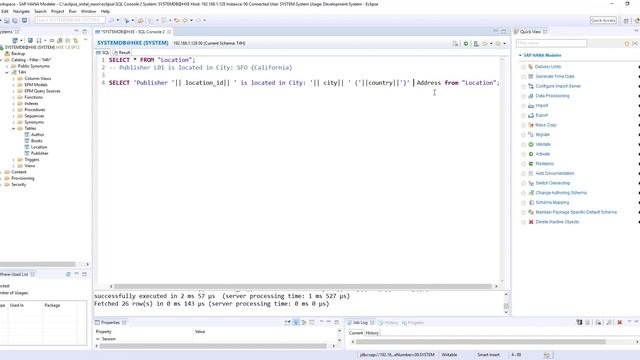Click the Export icon in Quick View

click(531, 115)
